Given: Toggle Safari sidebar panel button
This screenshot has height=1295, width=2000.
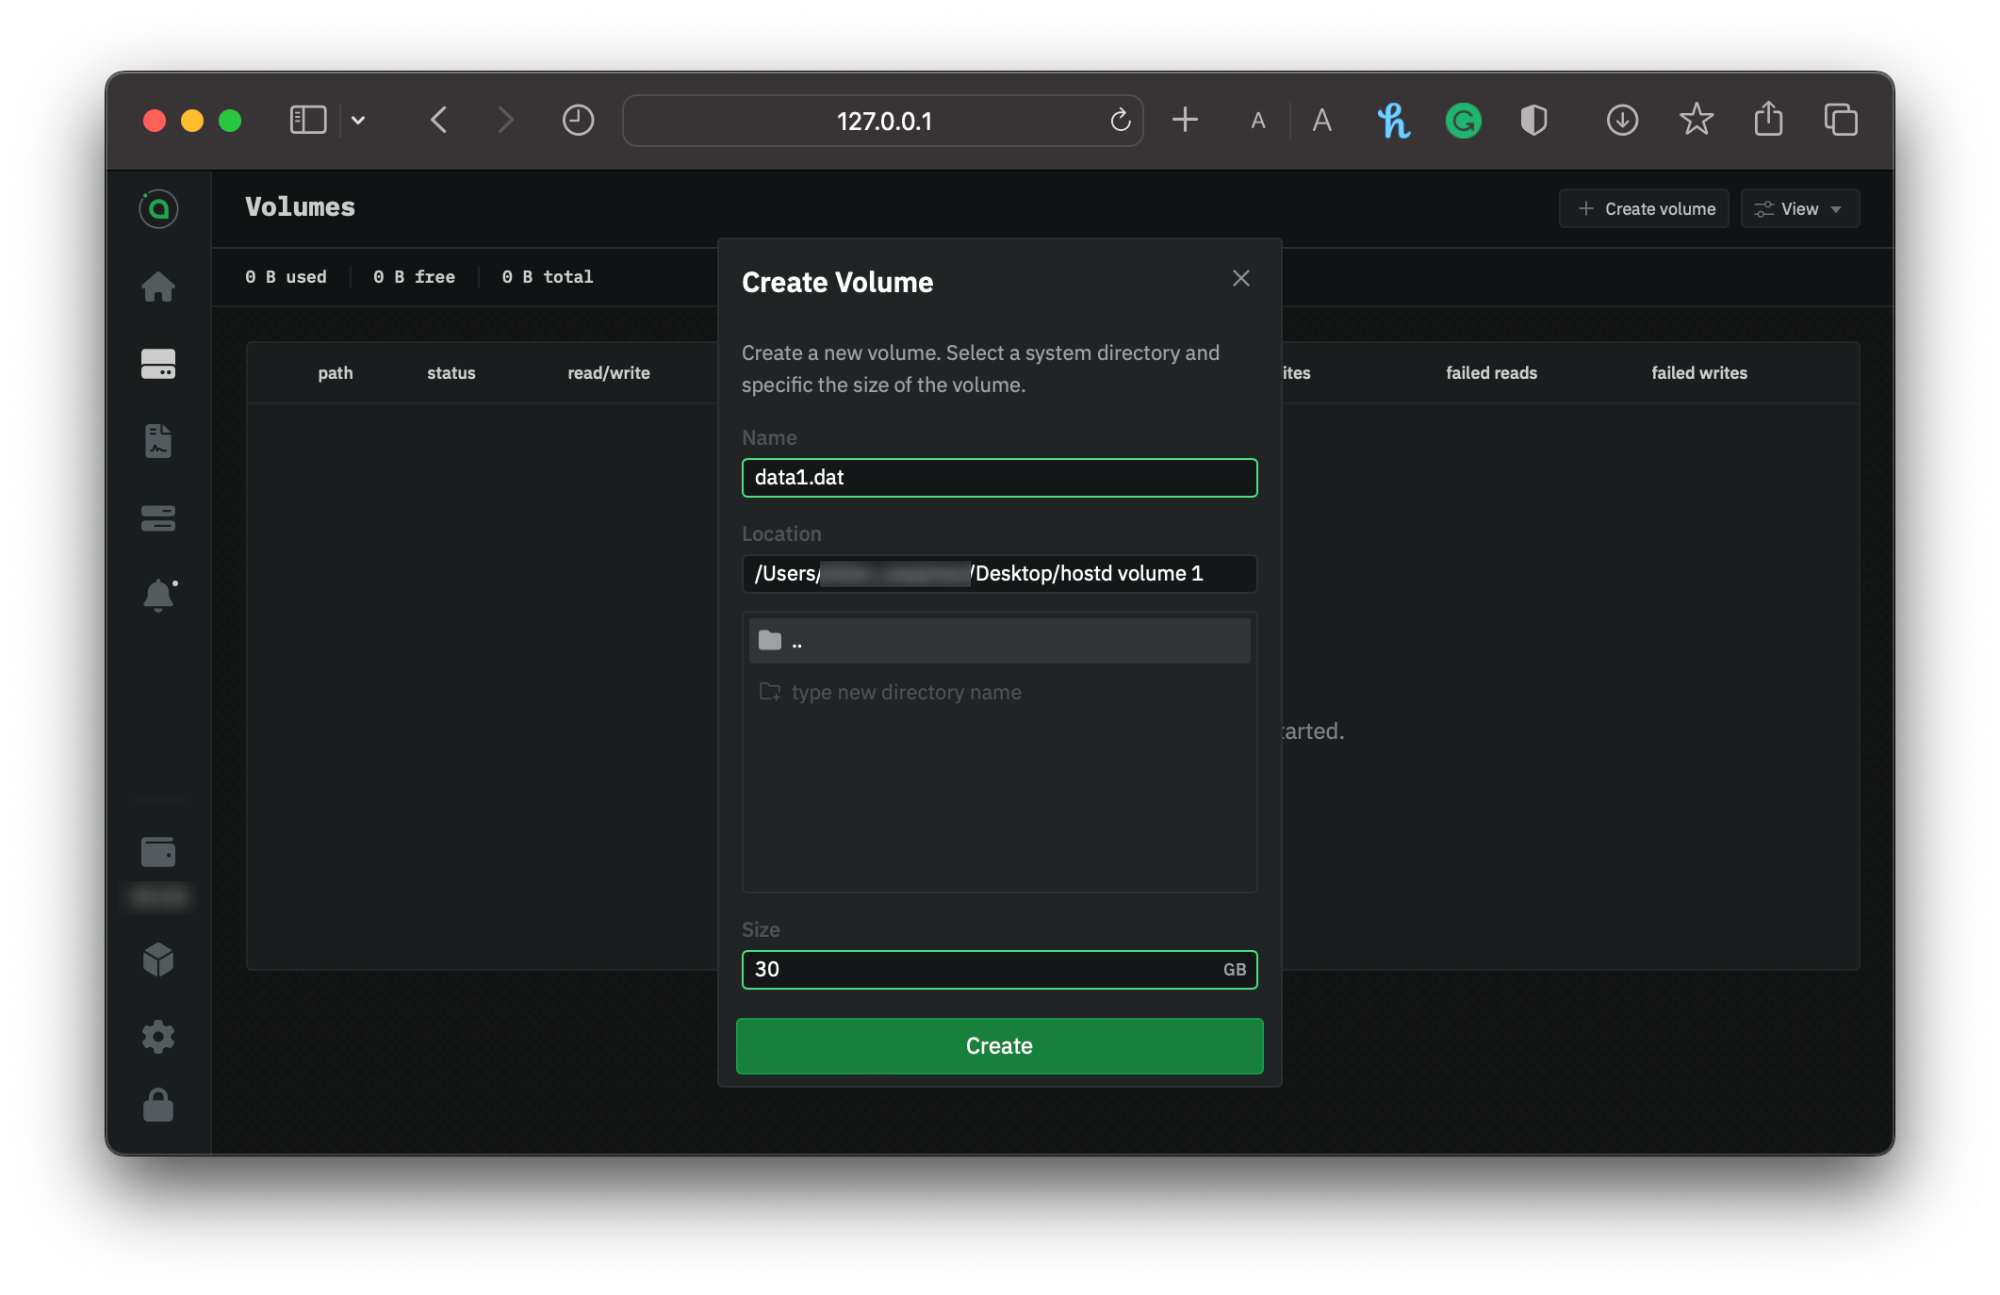Looking at the screenshot, I should 308,121.
